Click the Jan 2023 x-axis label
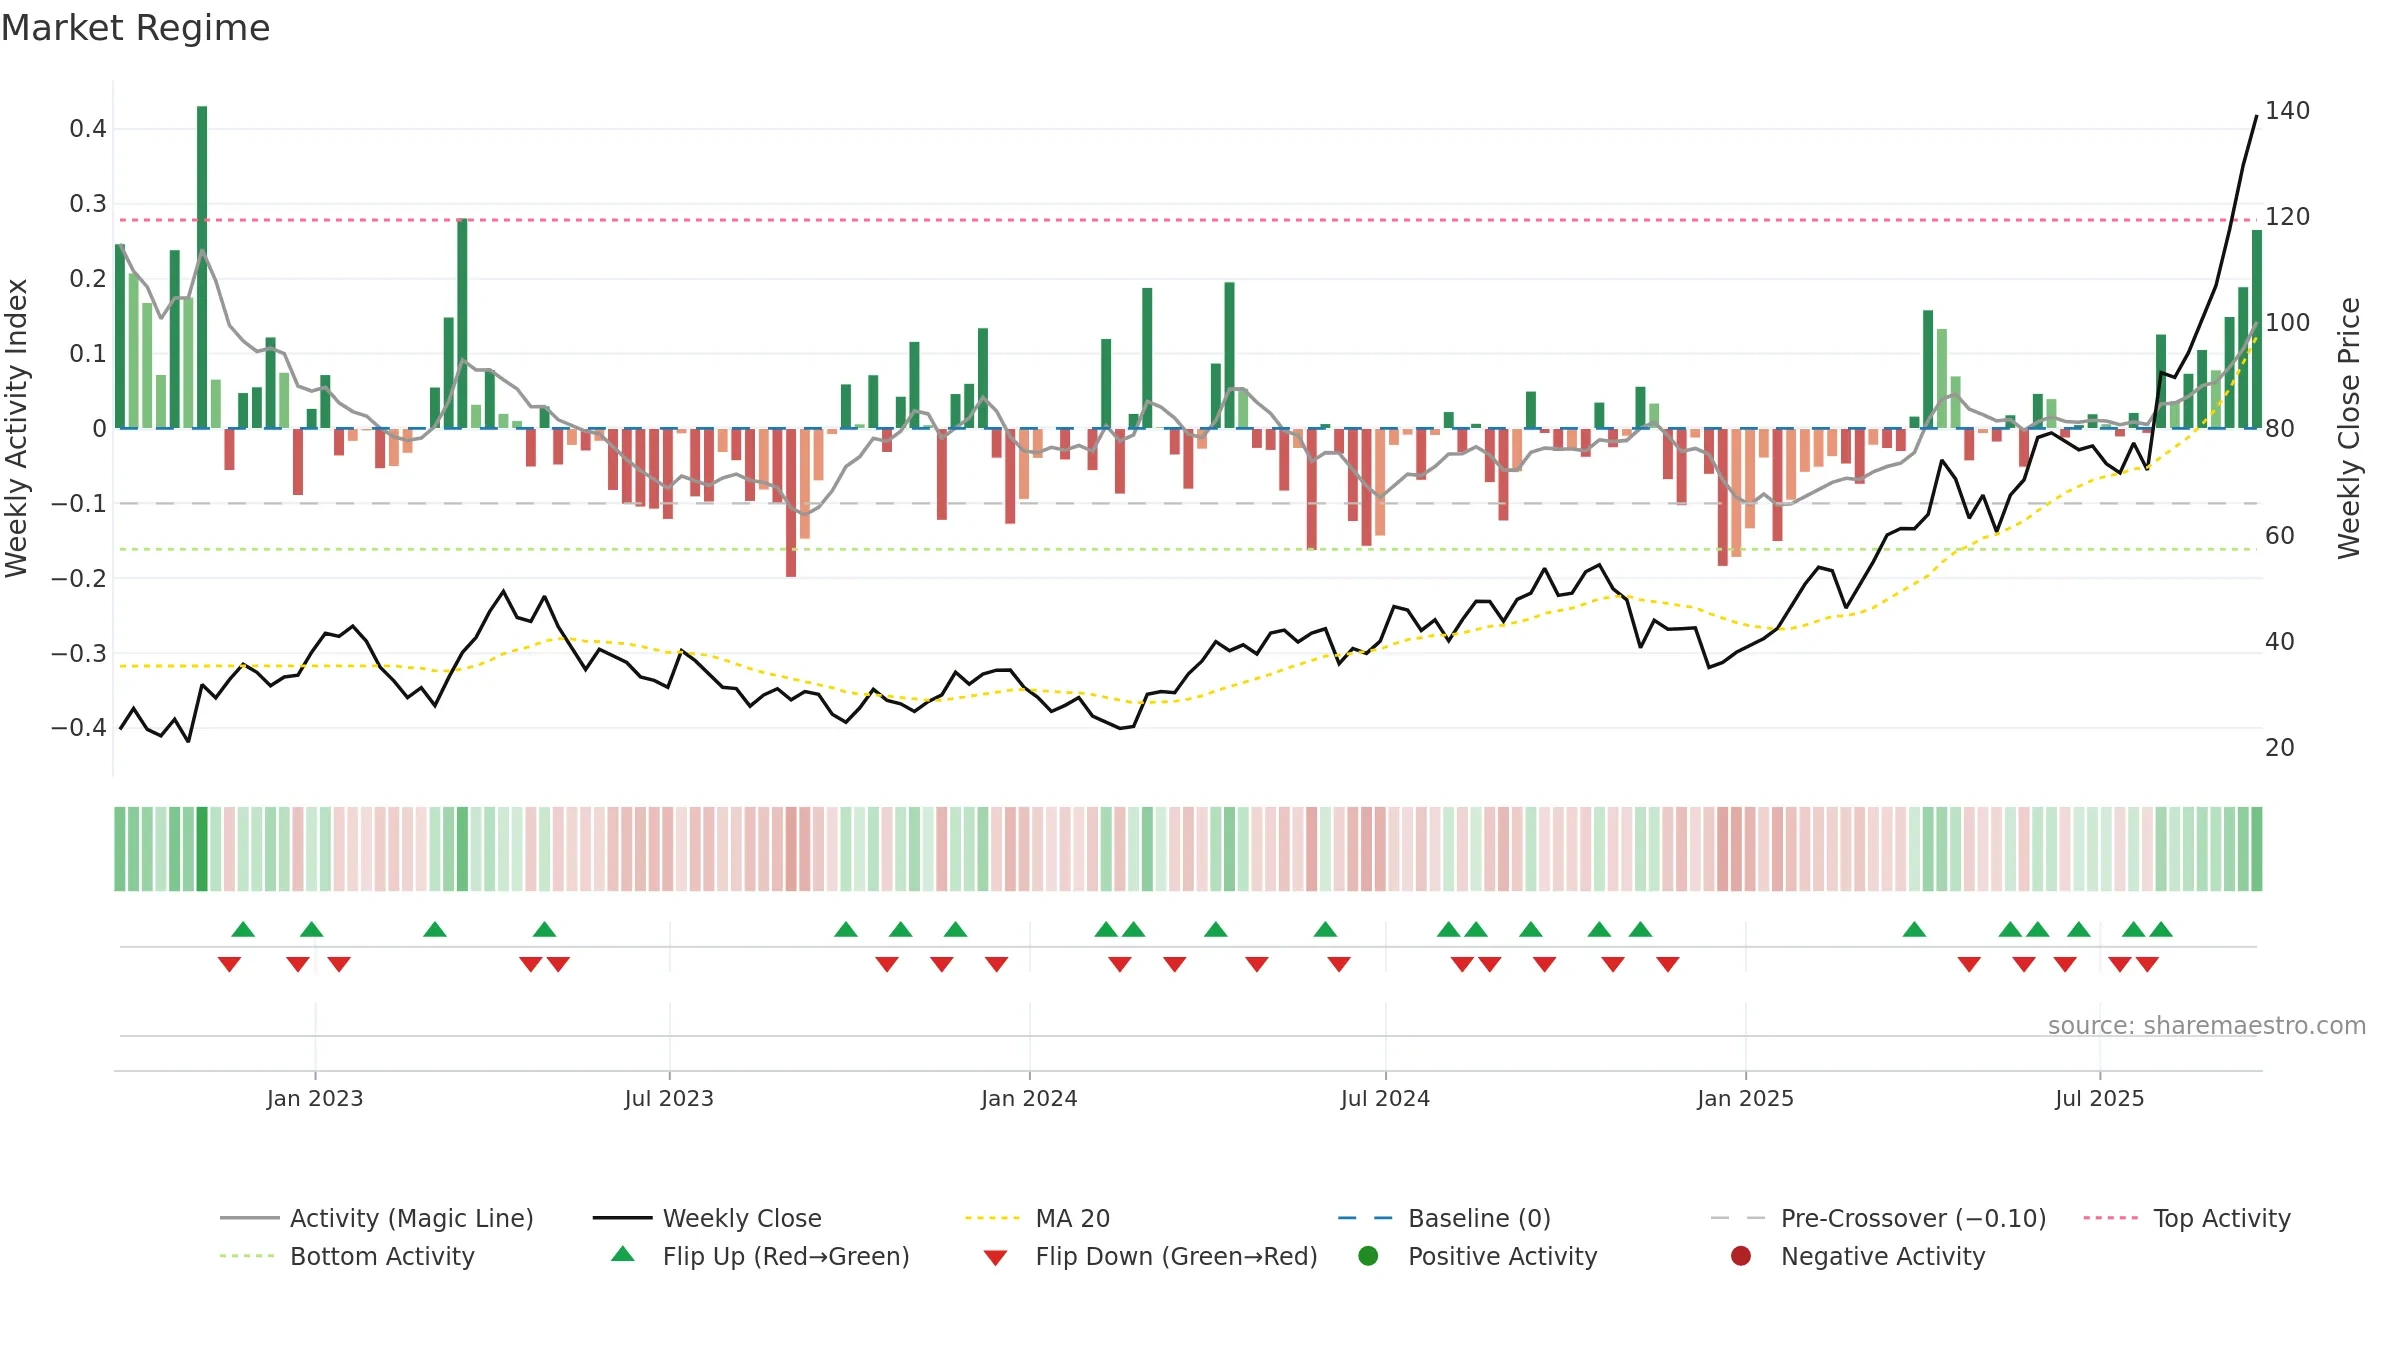The width and height of the screenshot is (2400, 1350). (315, 1098)
